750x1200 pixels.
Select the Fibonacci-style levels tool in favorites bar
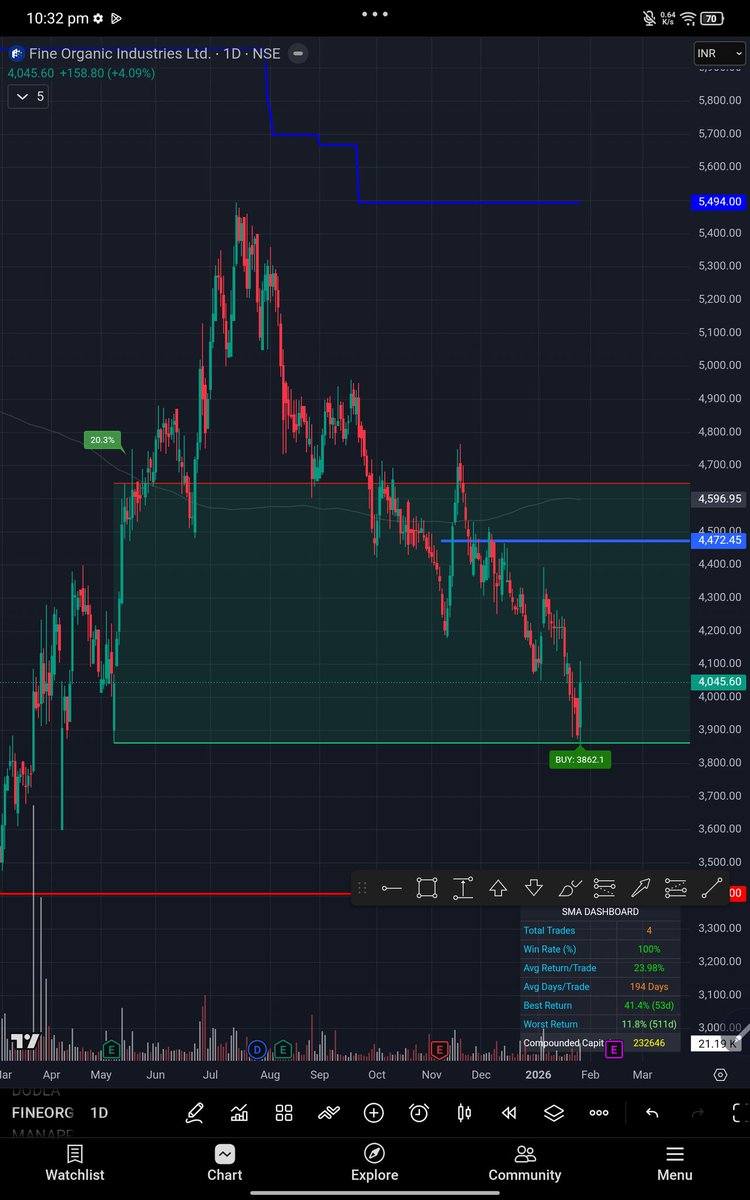click(604, 888)
